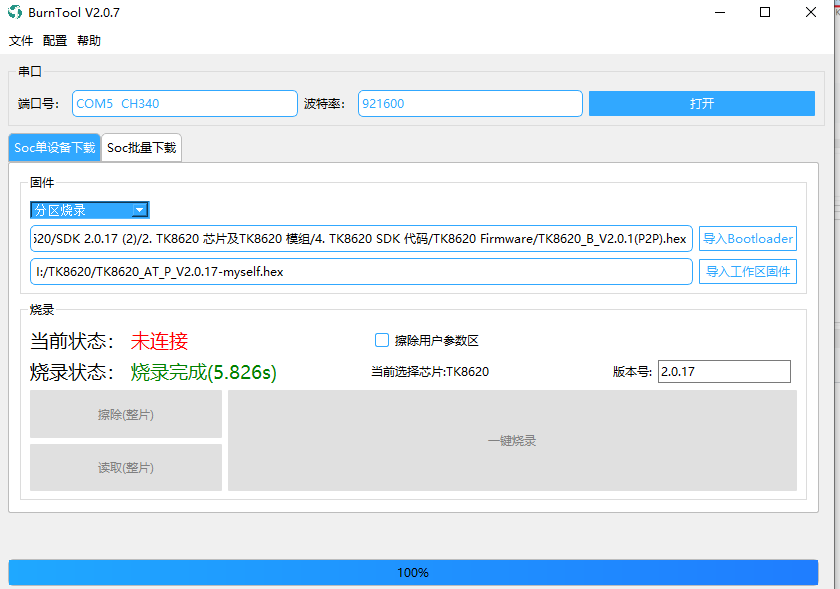The width and height of the screenshot is (840, 589).
Task: Click the 打开 serial port button
Action: [x=702, y=103]
